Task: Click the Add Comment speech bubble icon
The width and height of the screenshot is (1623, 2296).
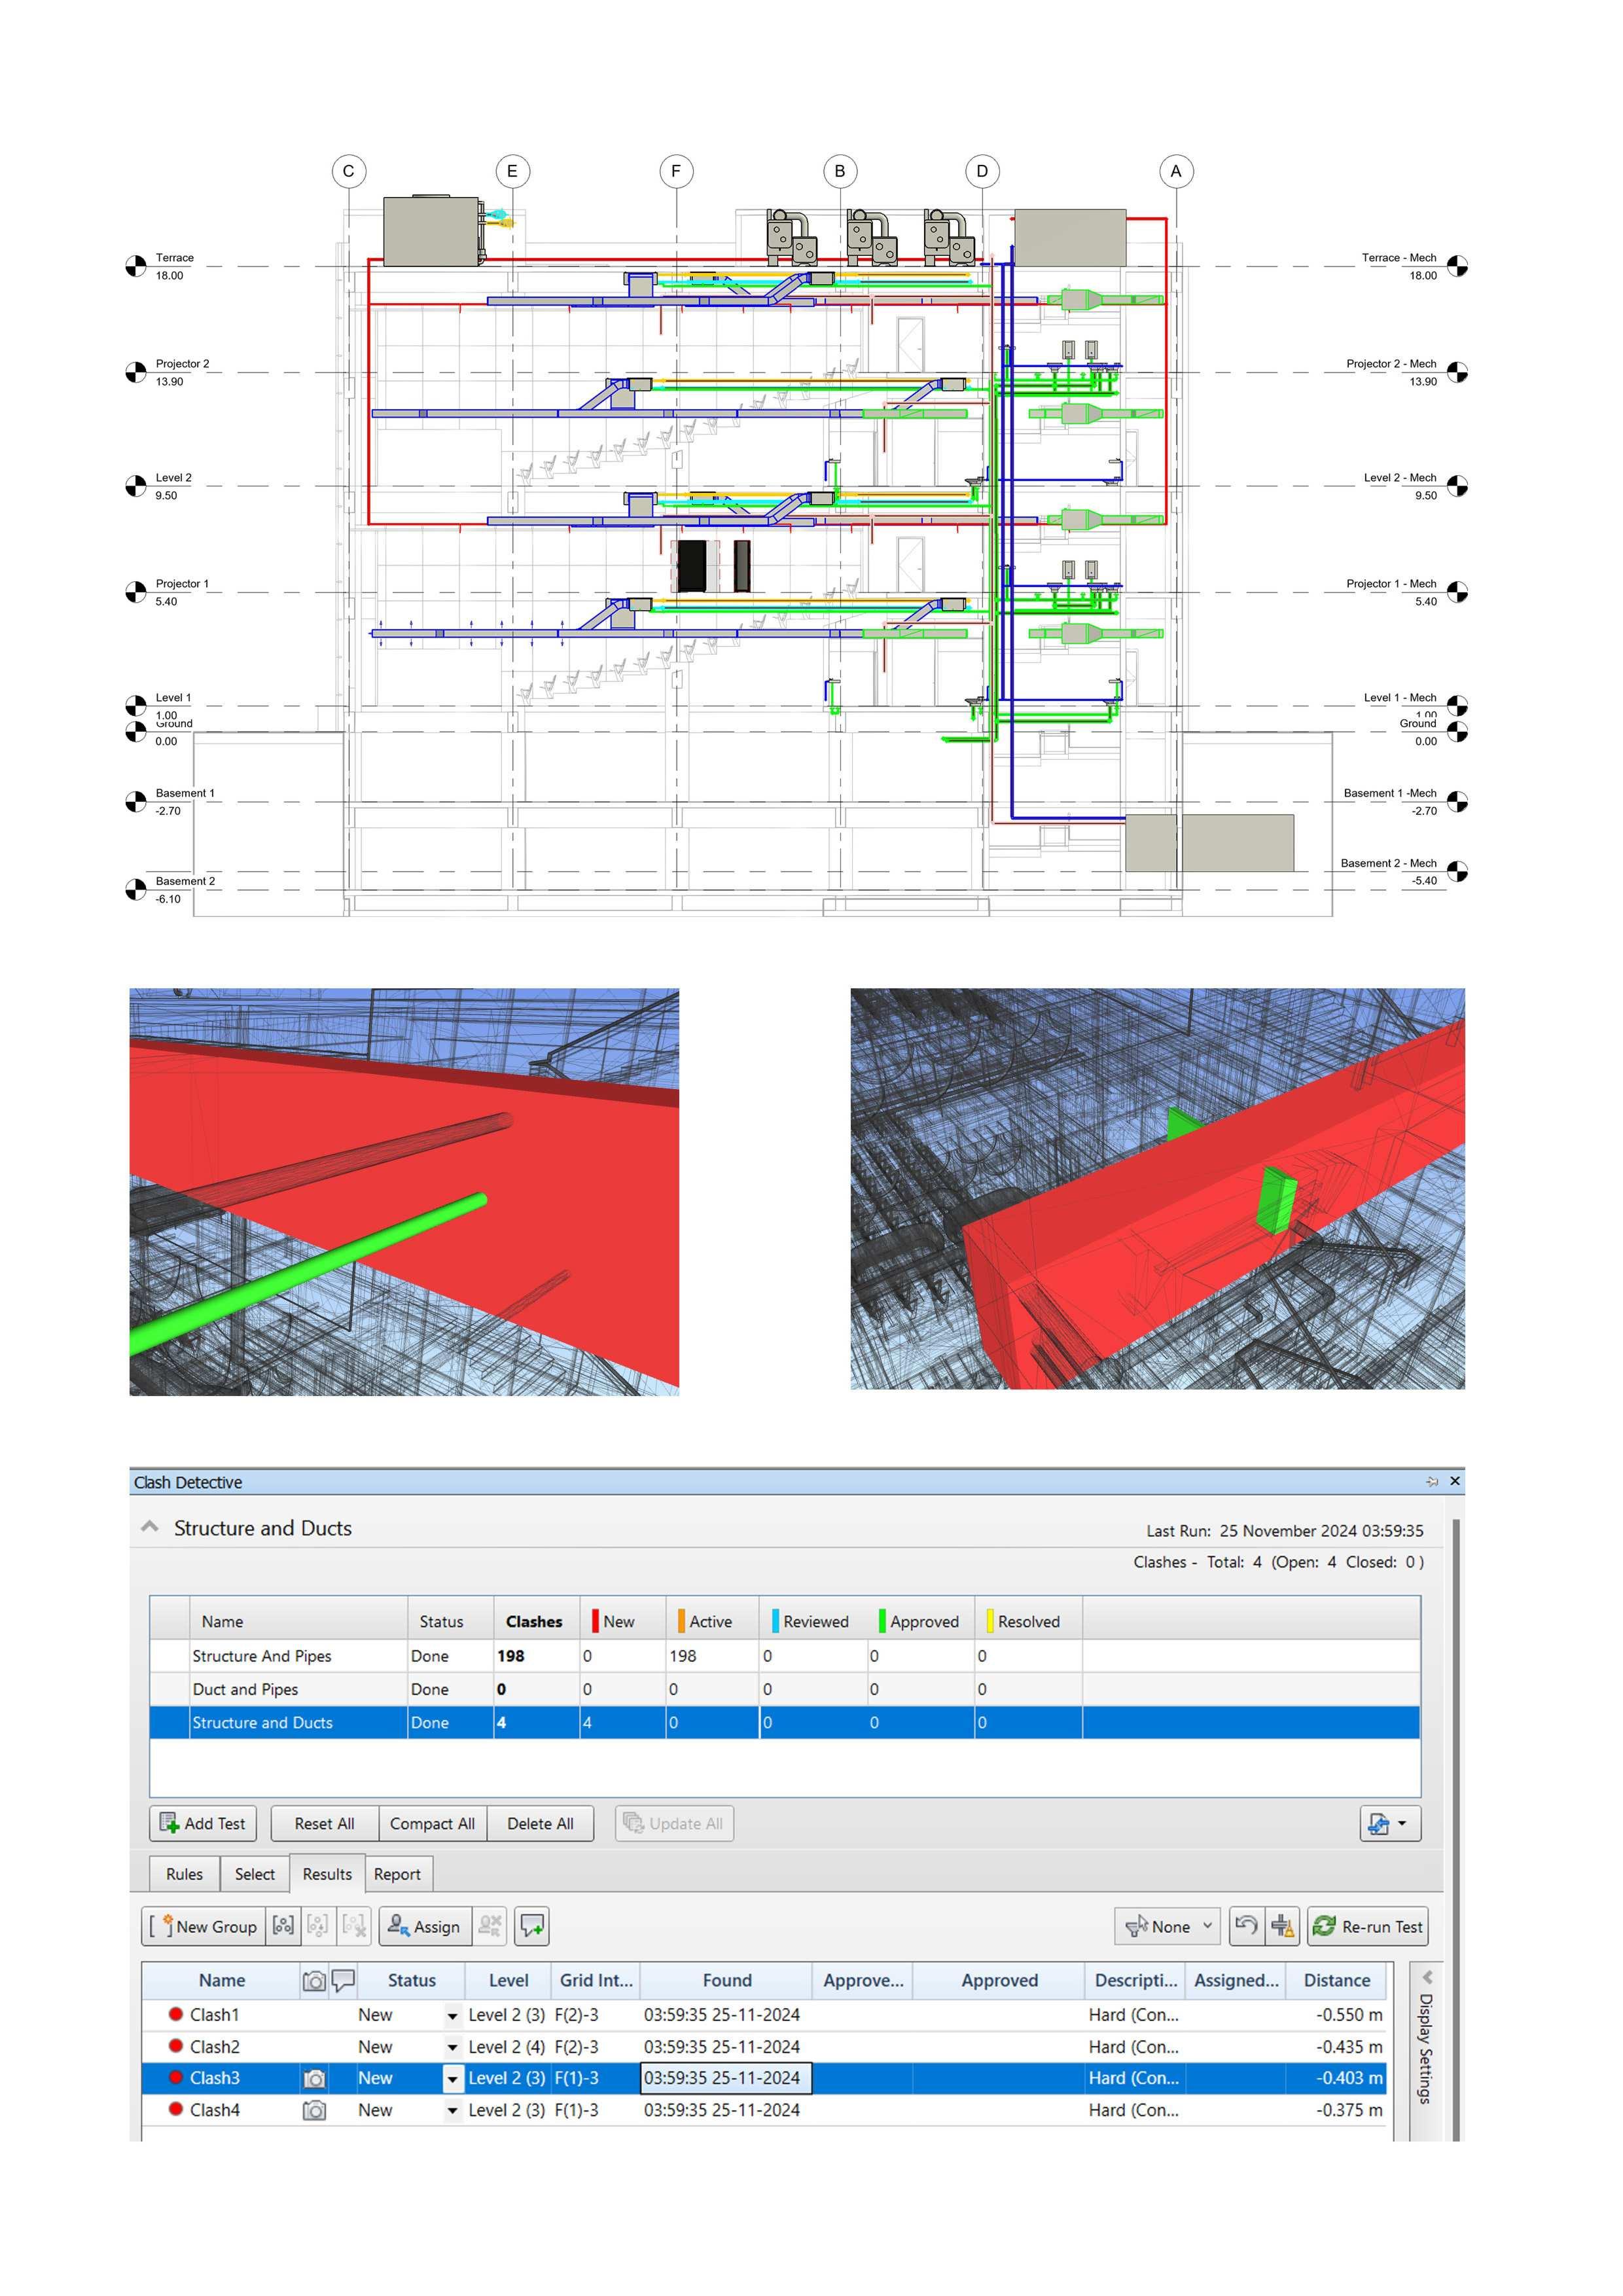Action: (532, 1926)
